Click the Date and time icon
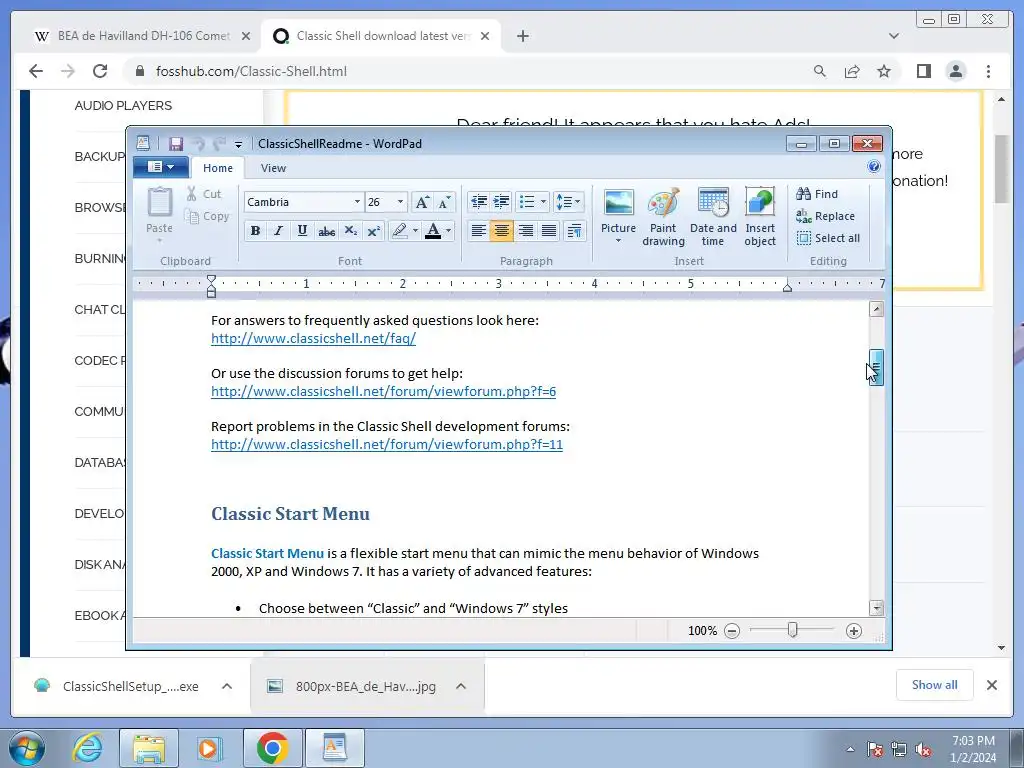The height and width of the screenshot is (768, 1024). [712, 217]
